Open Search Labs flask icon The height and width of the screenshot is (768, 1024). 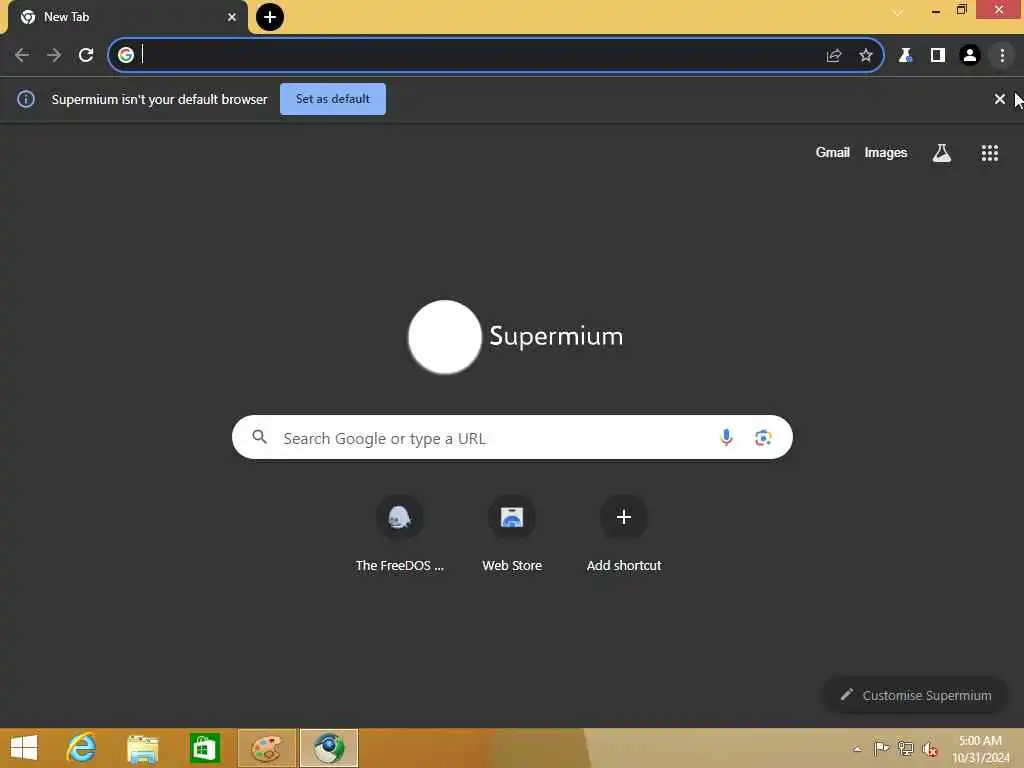[942, 153]
